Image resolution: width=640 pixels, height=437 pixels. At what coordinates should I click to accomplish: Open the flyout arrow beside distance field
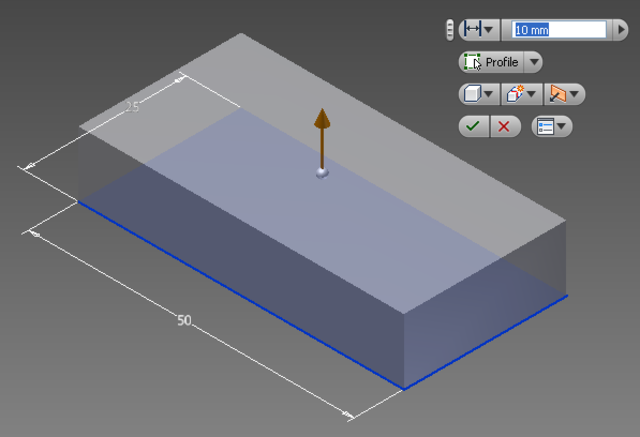coord(621,30)
